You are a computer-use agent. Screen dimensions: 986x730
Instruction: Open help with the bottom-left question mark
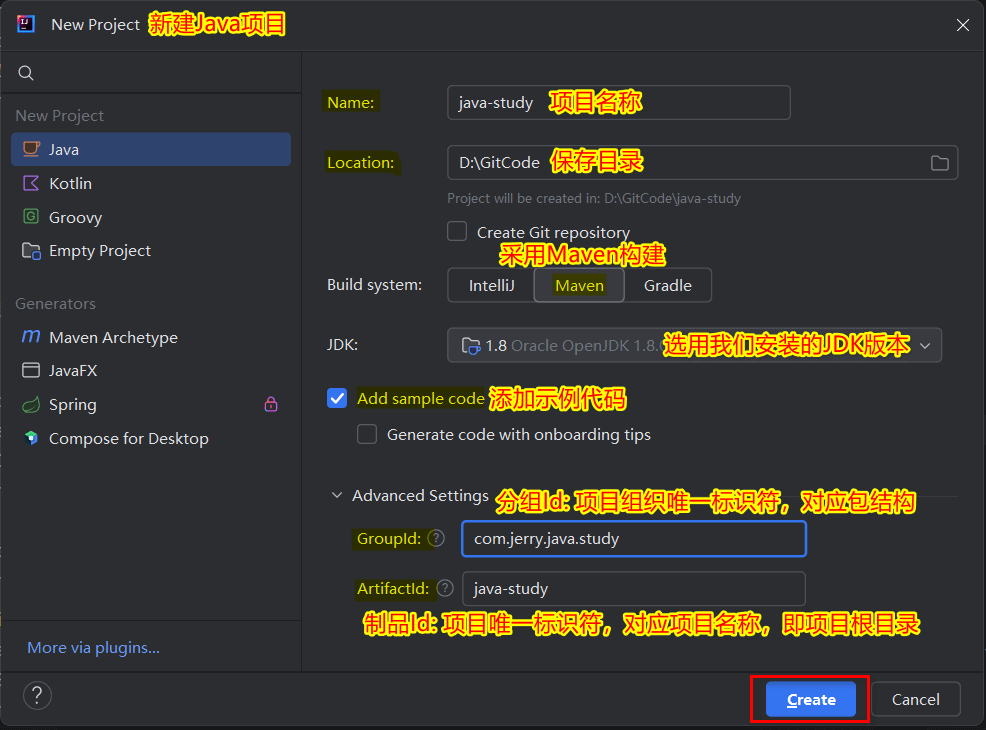(37, 696)
